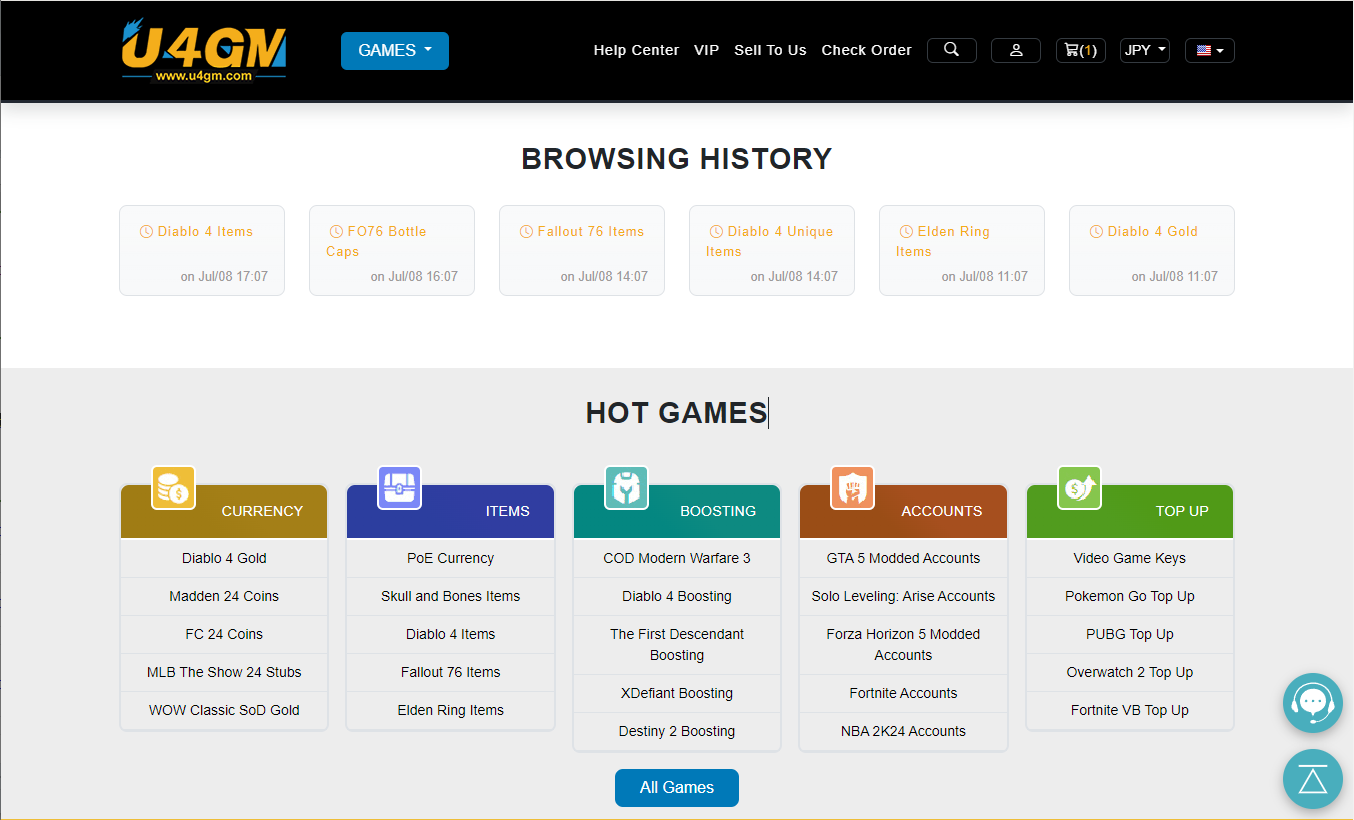Image resolution: width=1354 pixels, height=820 pixels.
Task: Open PUBG Top Up
Action: (1130, 634)
